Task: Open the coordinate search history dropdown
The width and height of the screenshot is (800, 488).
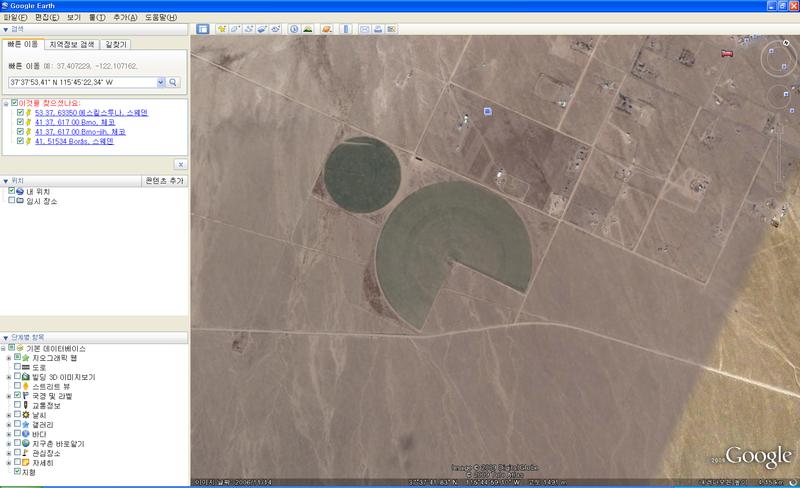Action: (160, 82)
